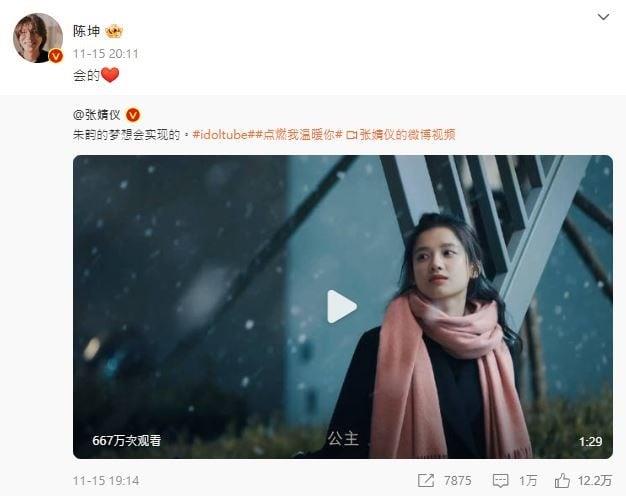Click the comment bubble icon
Screen dimensions: 626x496
[x=500, y=480]
